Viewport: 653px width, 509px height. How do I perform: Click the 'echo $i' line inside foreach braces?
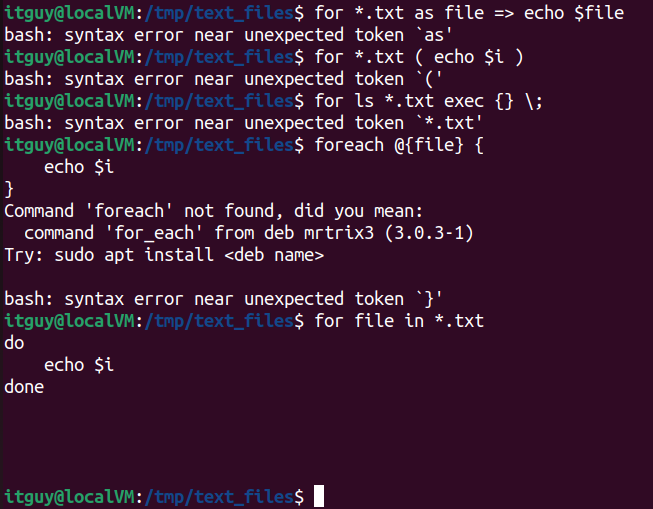[79, 167]
